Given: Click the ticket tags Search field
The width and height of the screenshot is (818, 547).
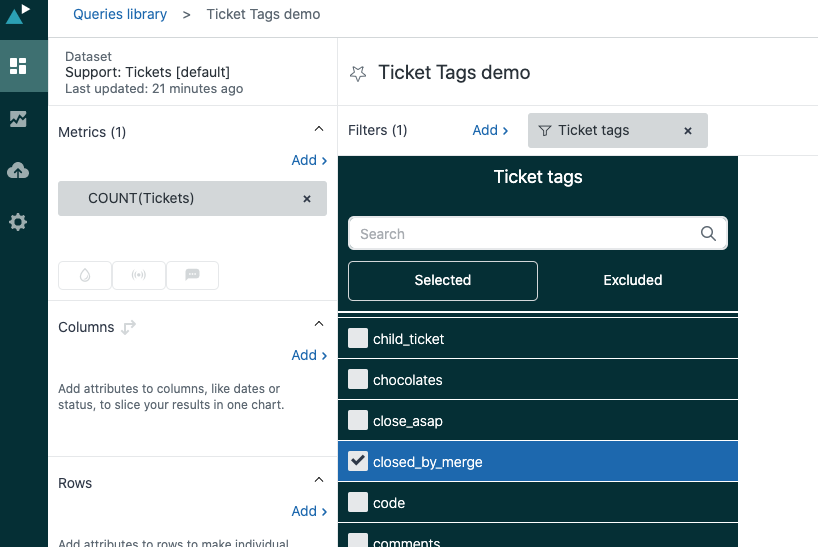Looking at the screenshot, I should [525, 234].
